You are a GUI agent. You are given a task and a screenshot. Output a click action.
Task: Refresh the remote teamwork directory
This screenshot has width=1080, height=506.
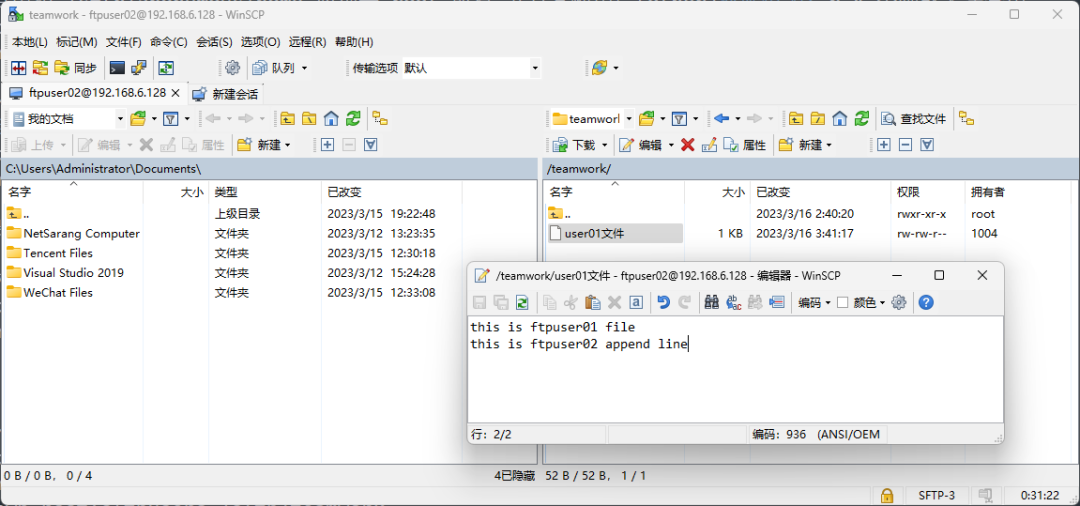862,118
